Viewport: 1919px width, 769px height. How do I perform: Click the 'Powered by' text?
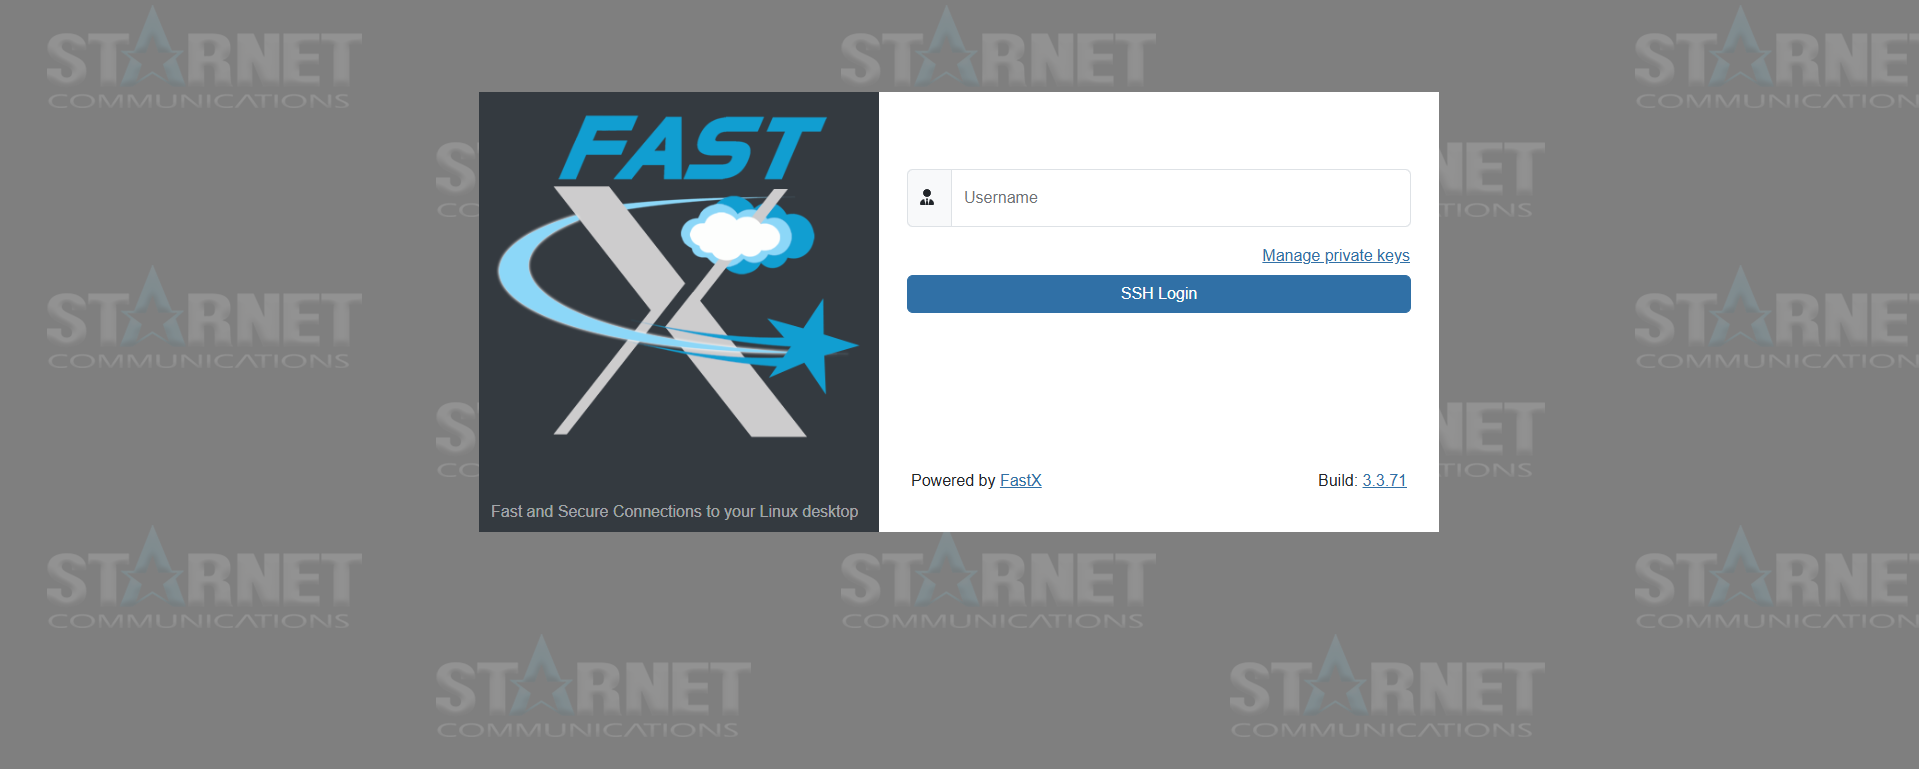pyautogui.click(x=953, y=480)
